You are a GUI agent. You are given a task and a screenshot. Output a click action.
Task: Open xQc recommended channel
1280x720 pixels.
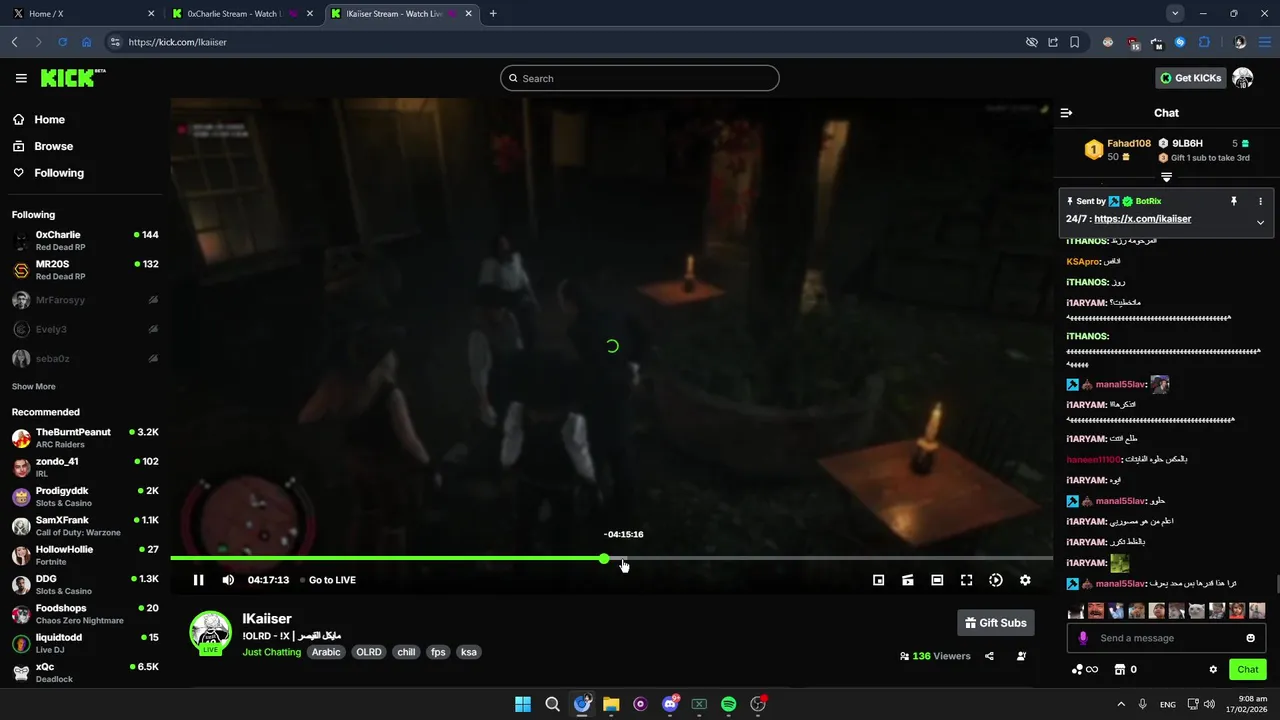pyautogui.click(x=85, y=673)
